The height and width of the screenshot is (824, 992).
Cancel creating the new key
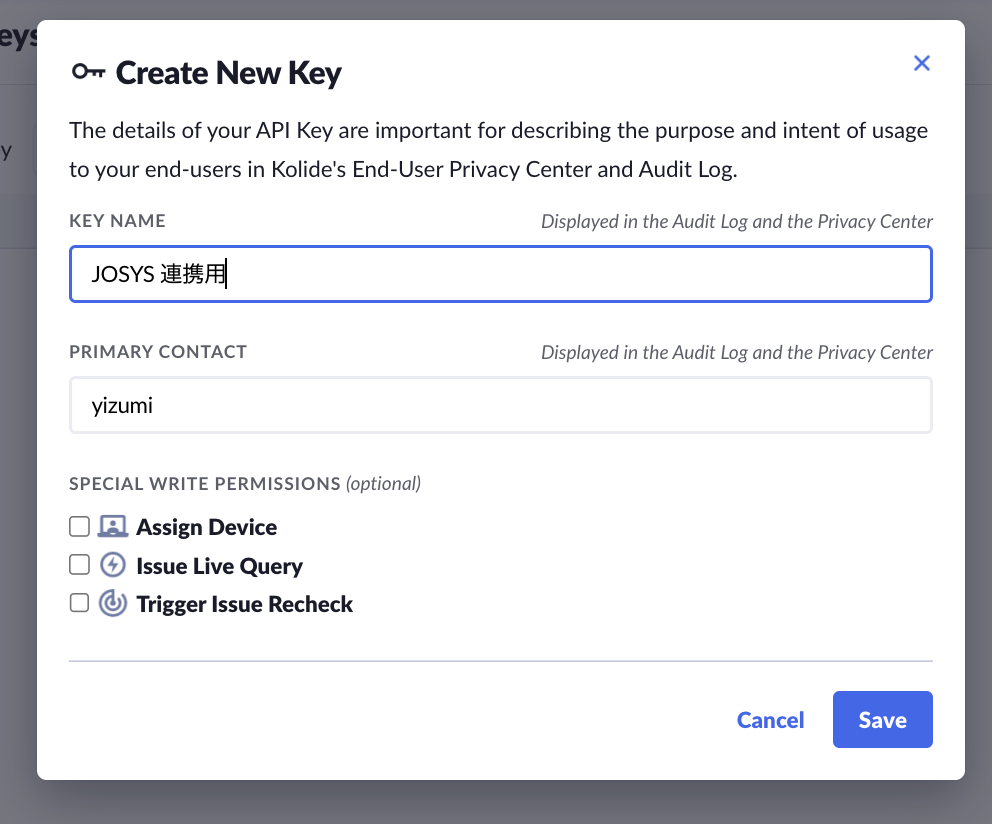[x=770, y=720]
